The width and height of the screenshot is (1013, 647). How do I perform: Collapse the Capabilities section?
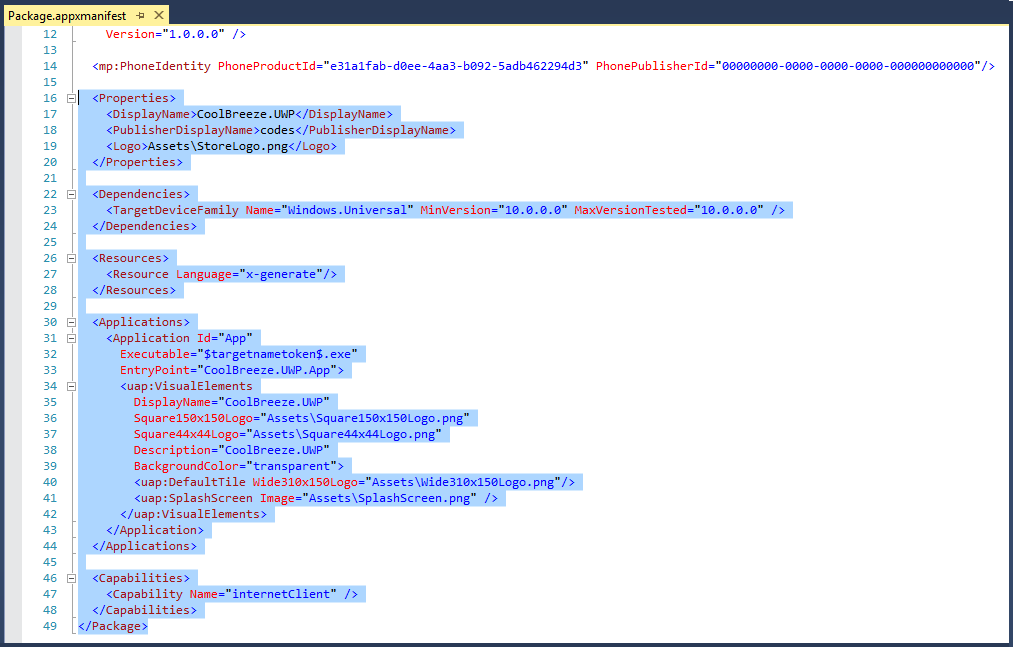click(70, 578)
